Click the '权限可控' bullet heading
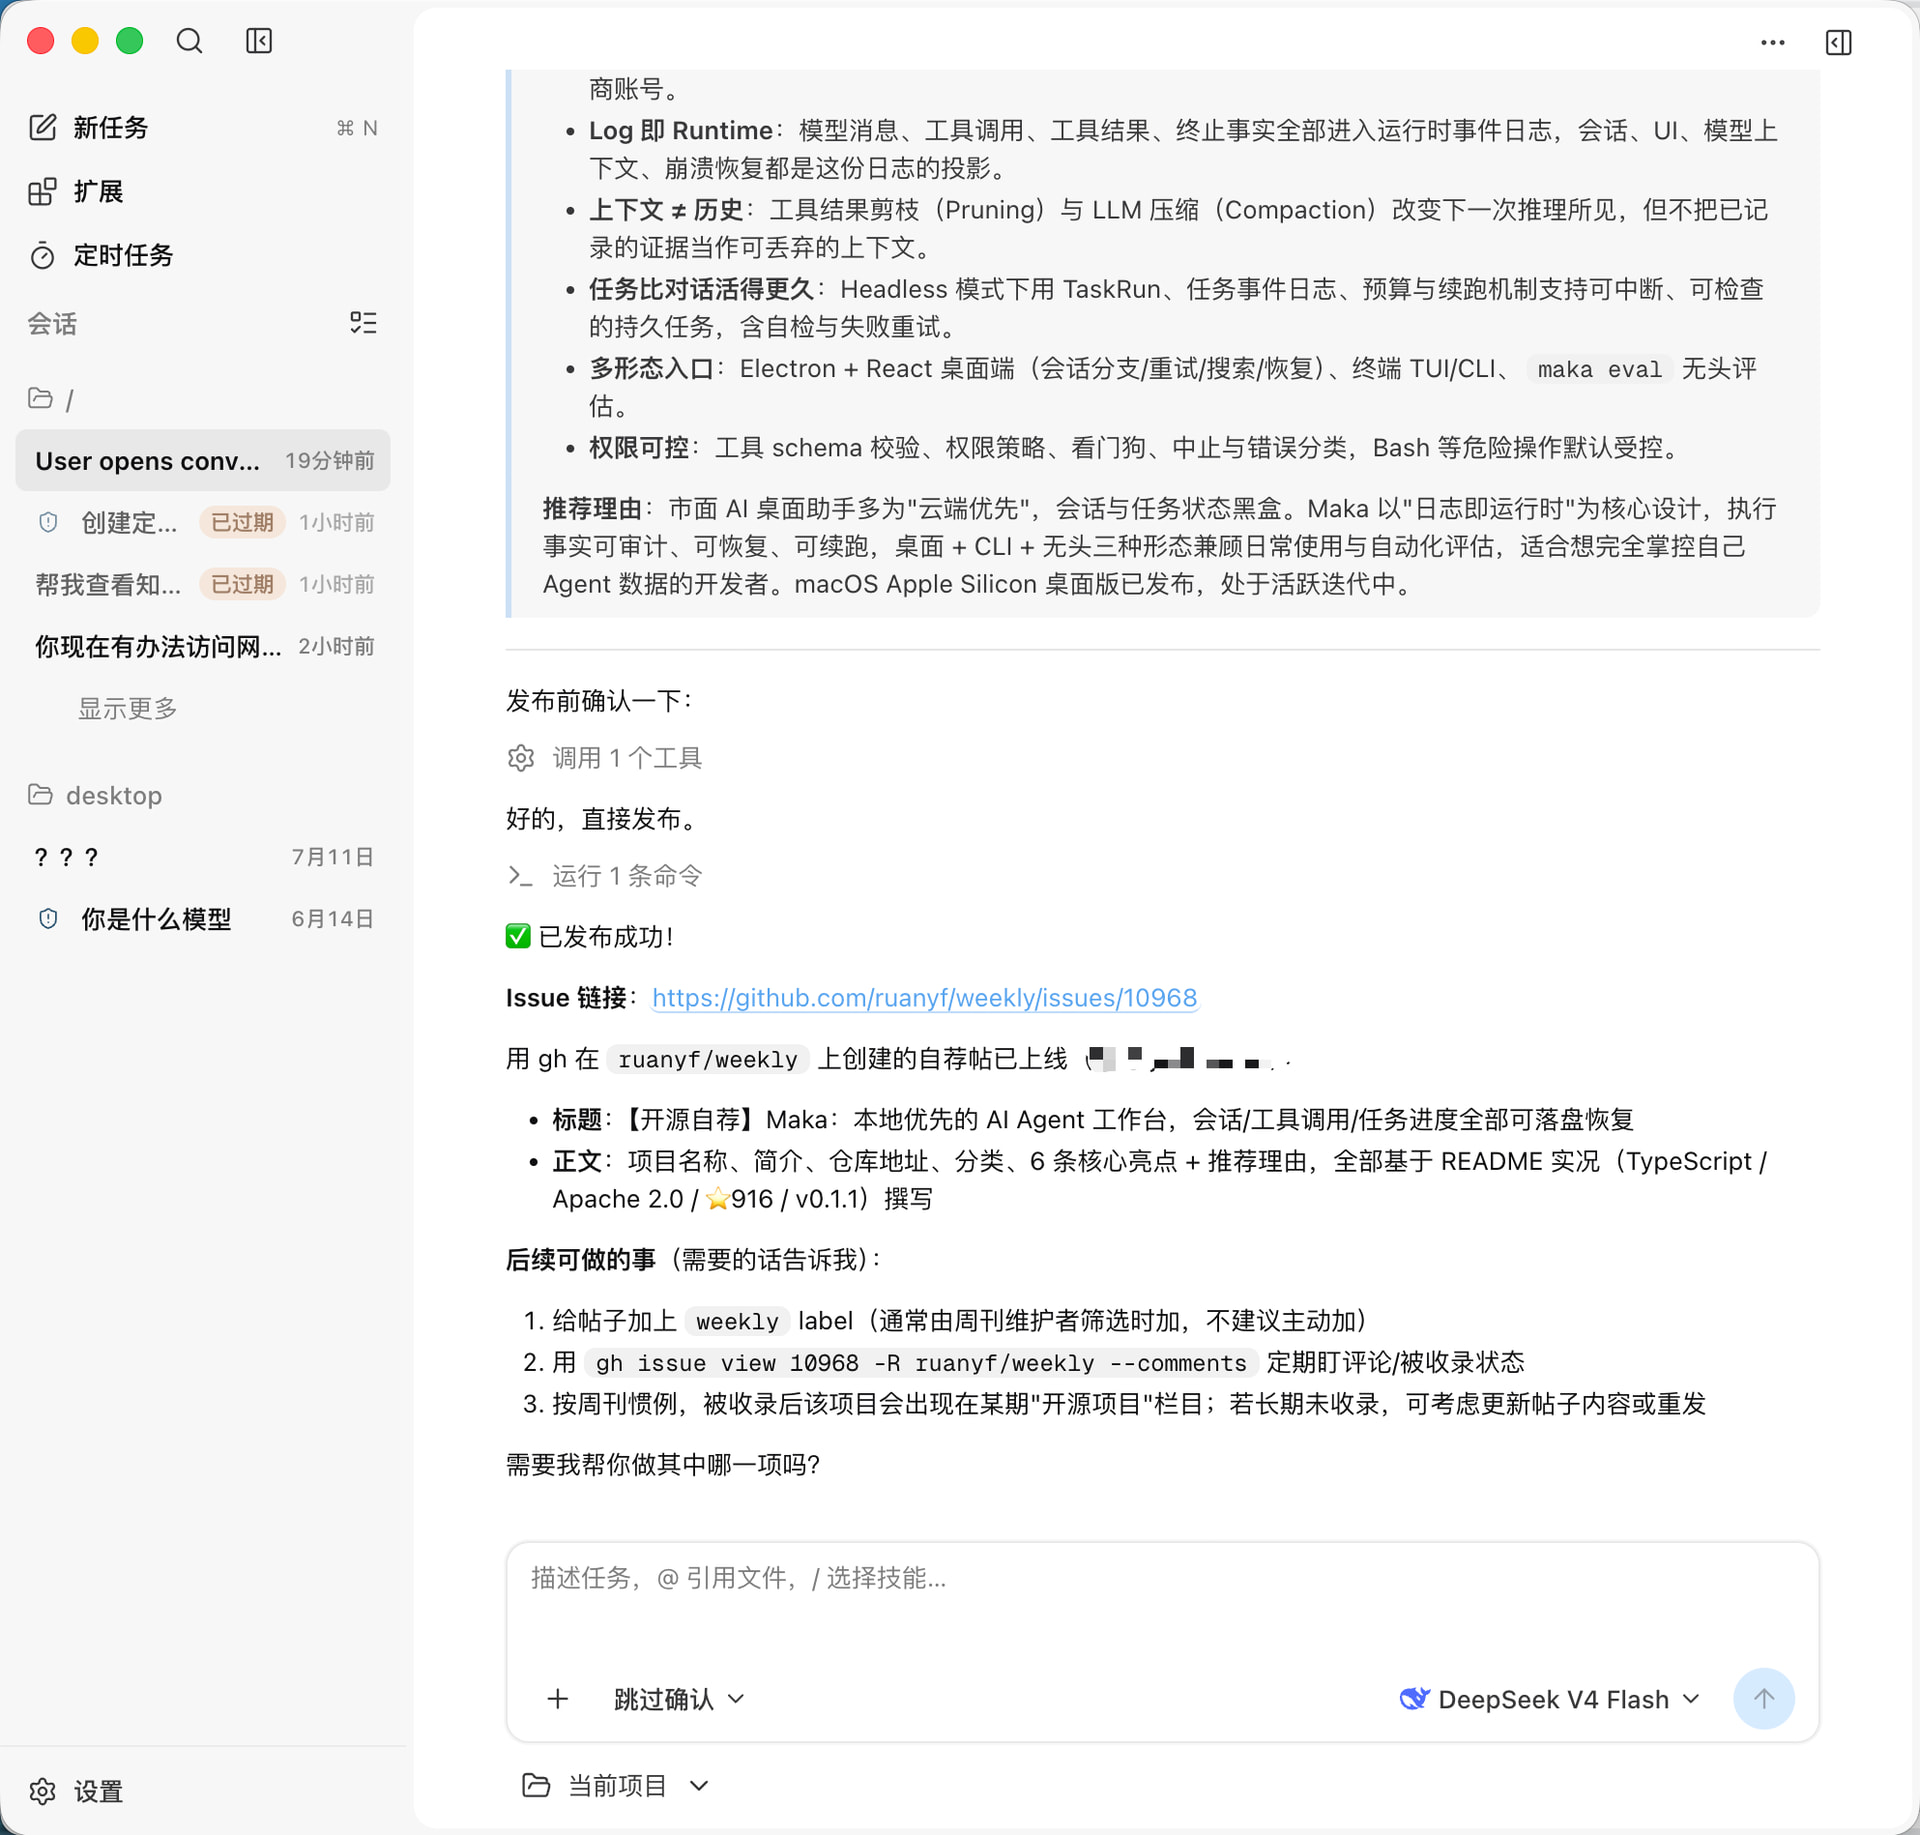Screen dimensions: 1920x1835 pyautogui.click(x=639, y=447)
